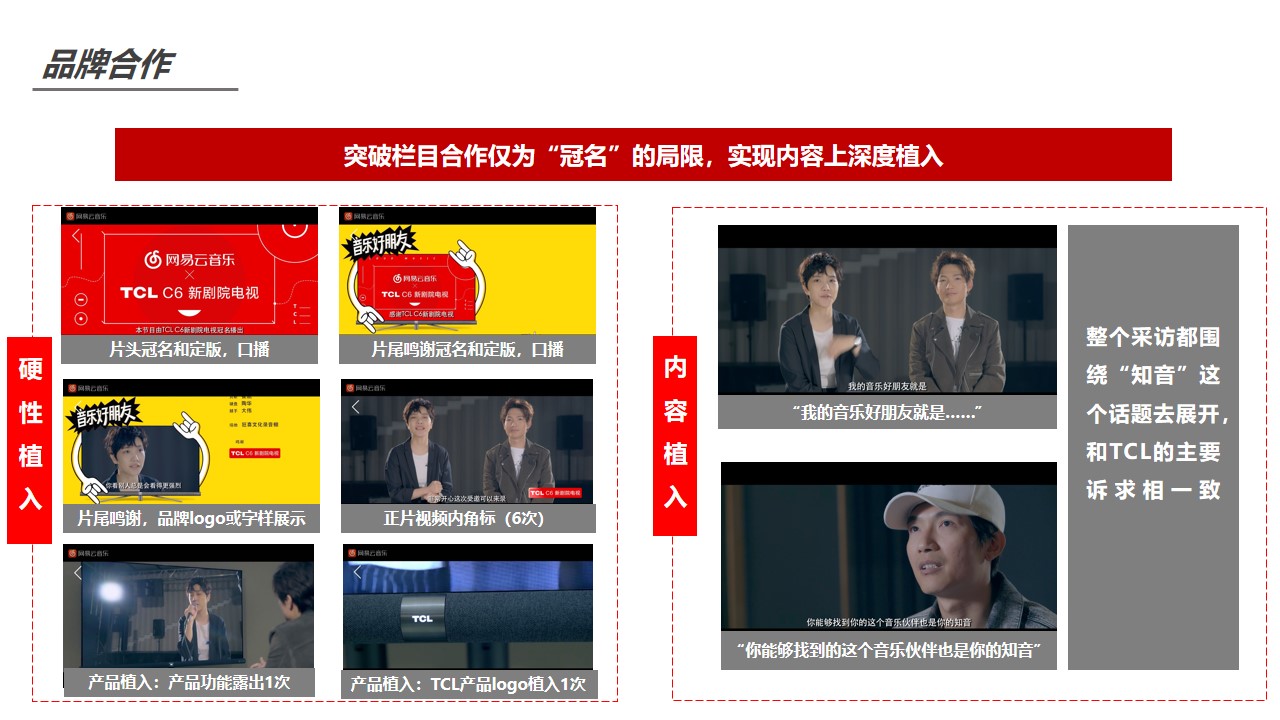Click the 音乐好朋友 sticker in the 片尾鸣谢冠名和定版 screenshot

[378, 244]
